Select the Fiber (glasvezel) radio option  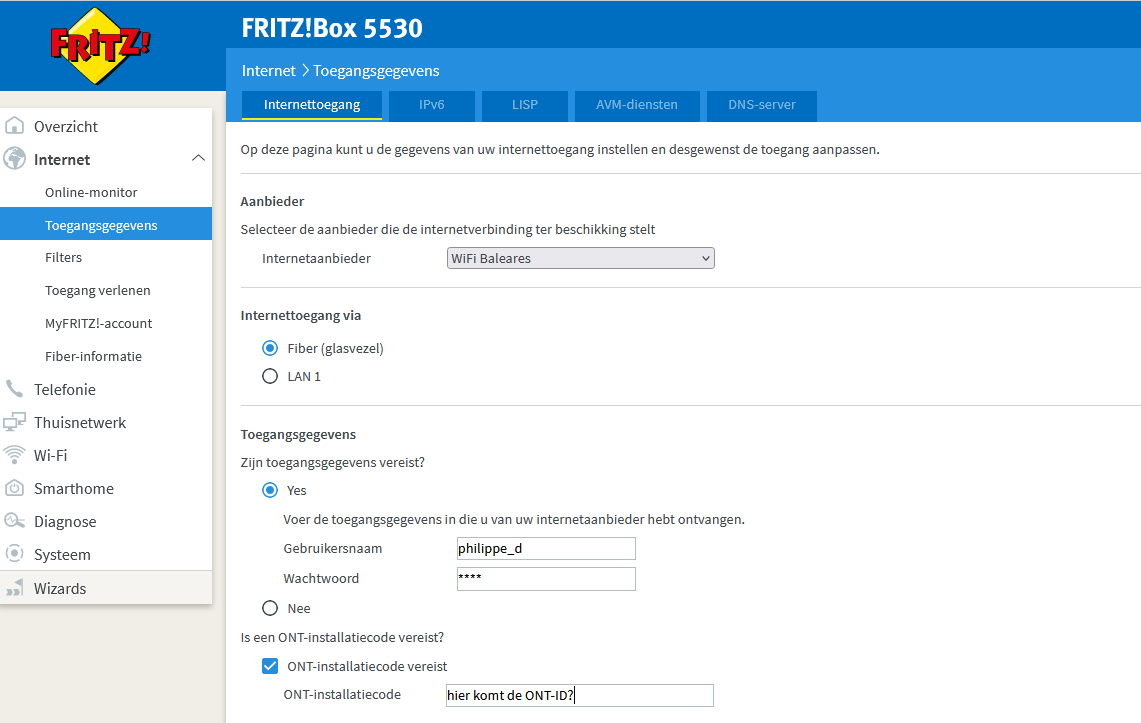tap(270, 348)
